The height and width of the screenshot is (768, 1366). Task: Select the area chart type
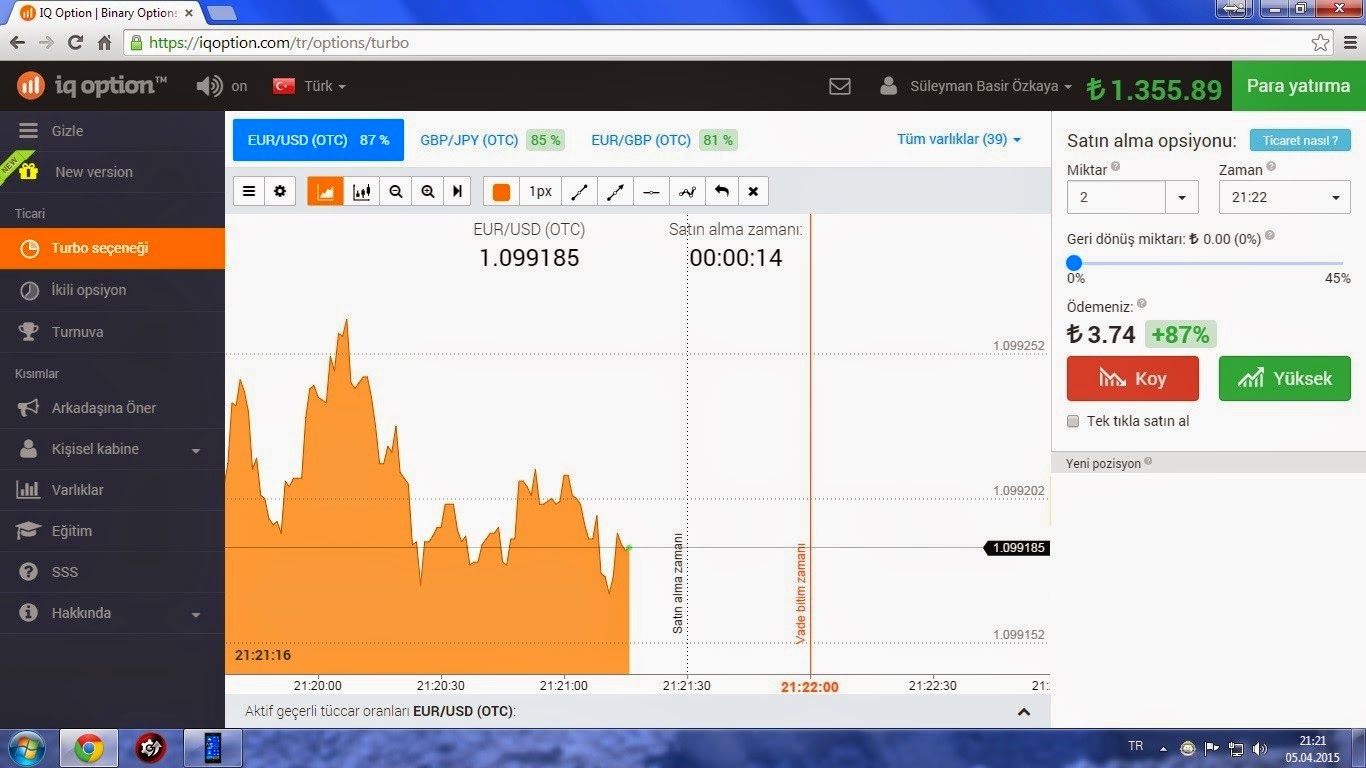(x=325, y=191)
